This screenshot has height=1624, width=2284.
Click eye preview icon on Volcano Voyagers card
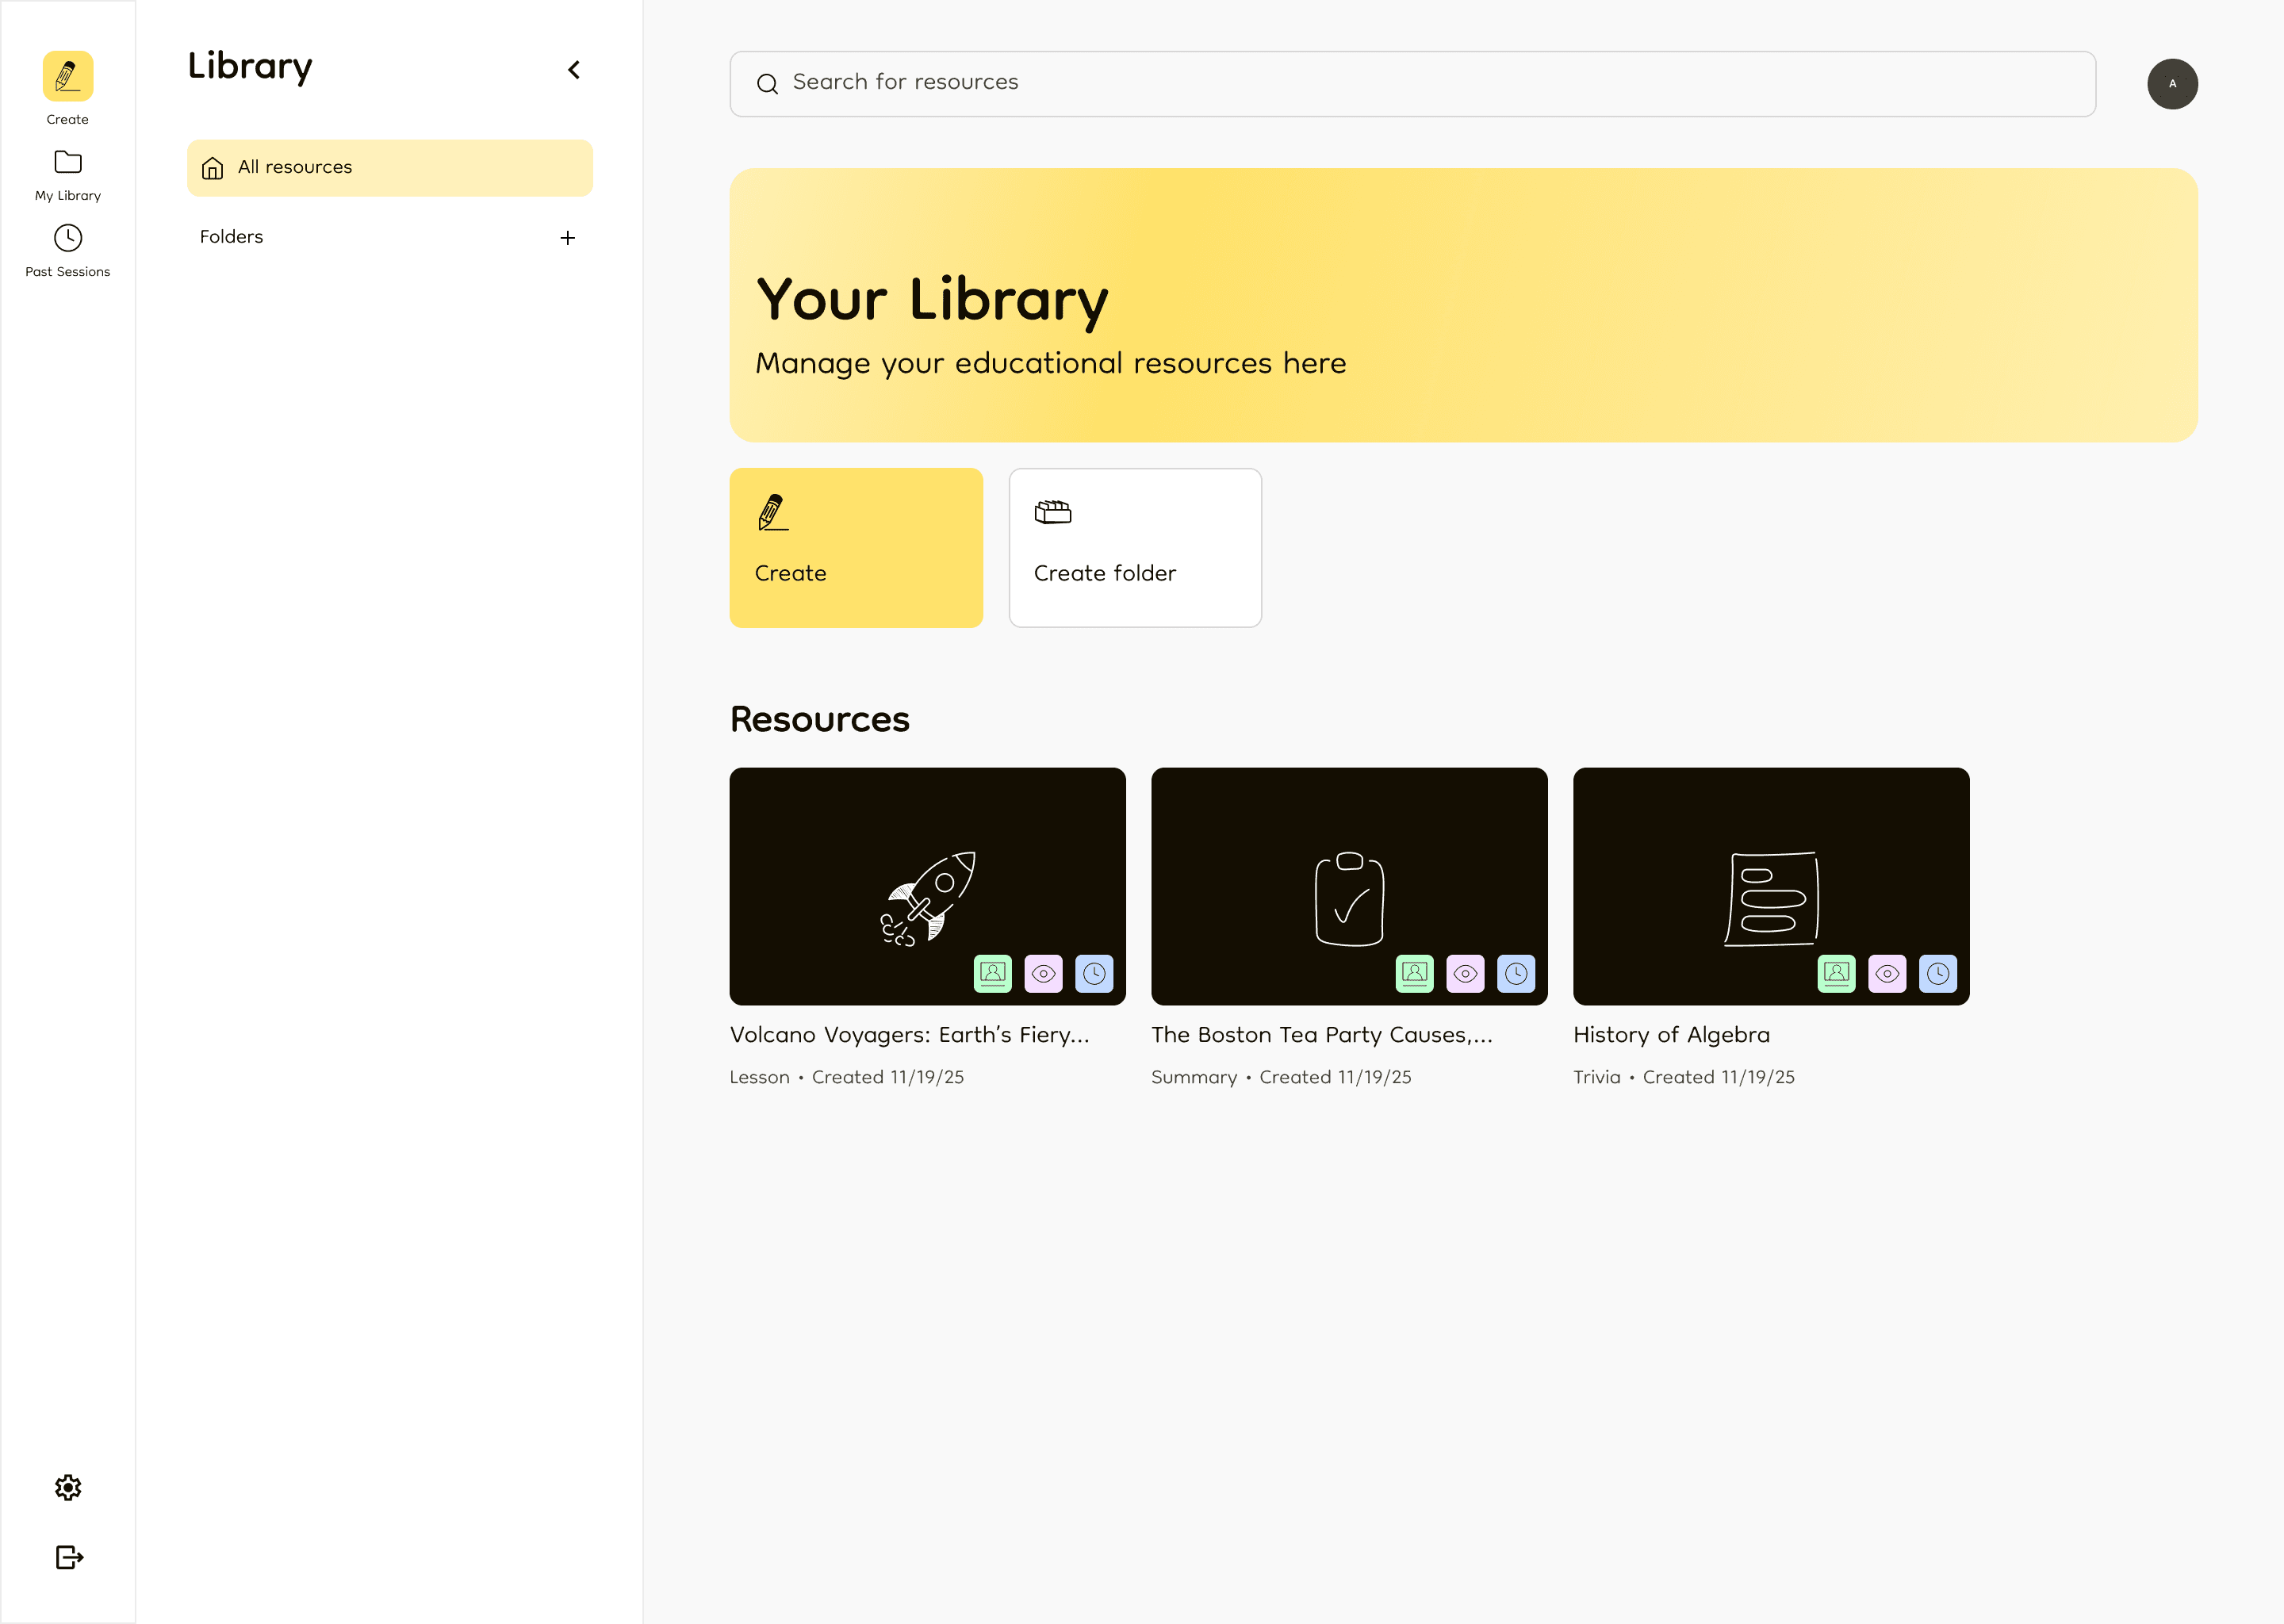[x=1043, y=973]
